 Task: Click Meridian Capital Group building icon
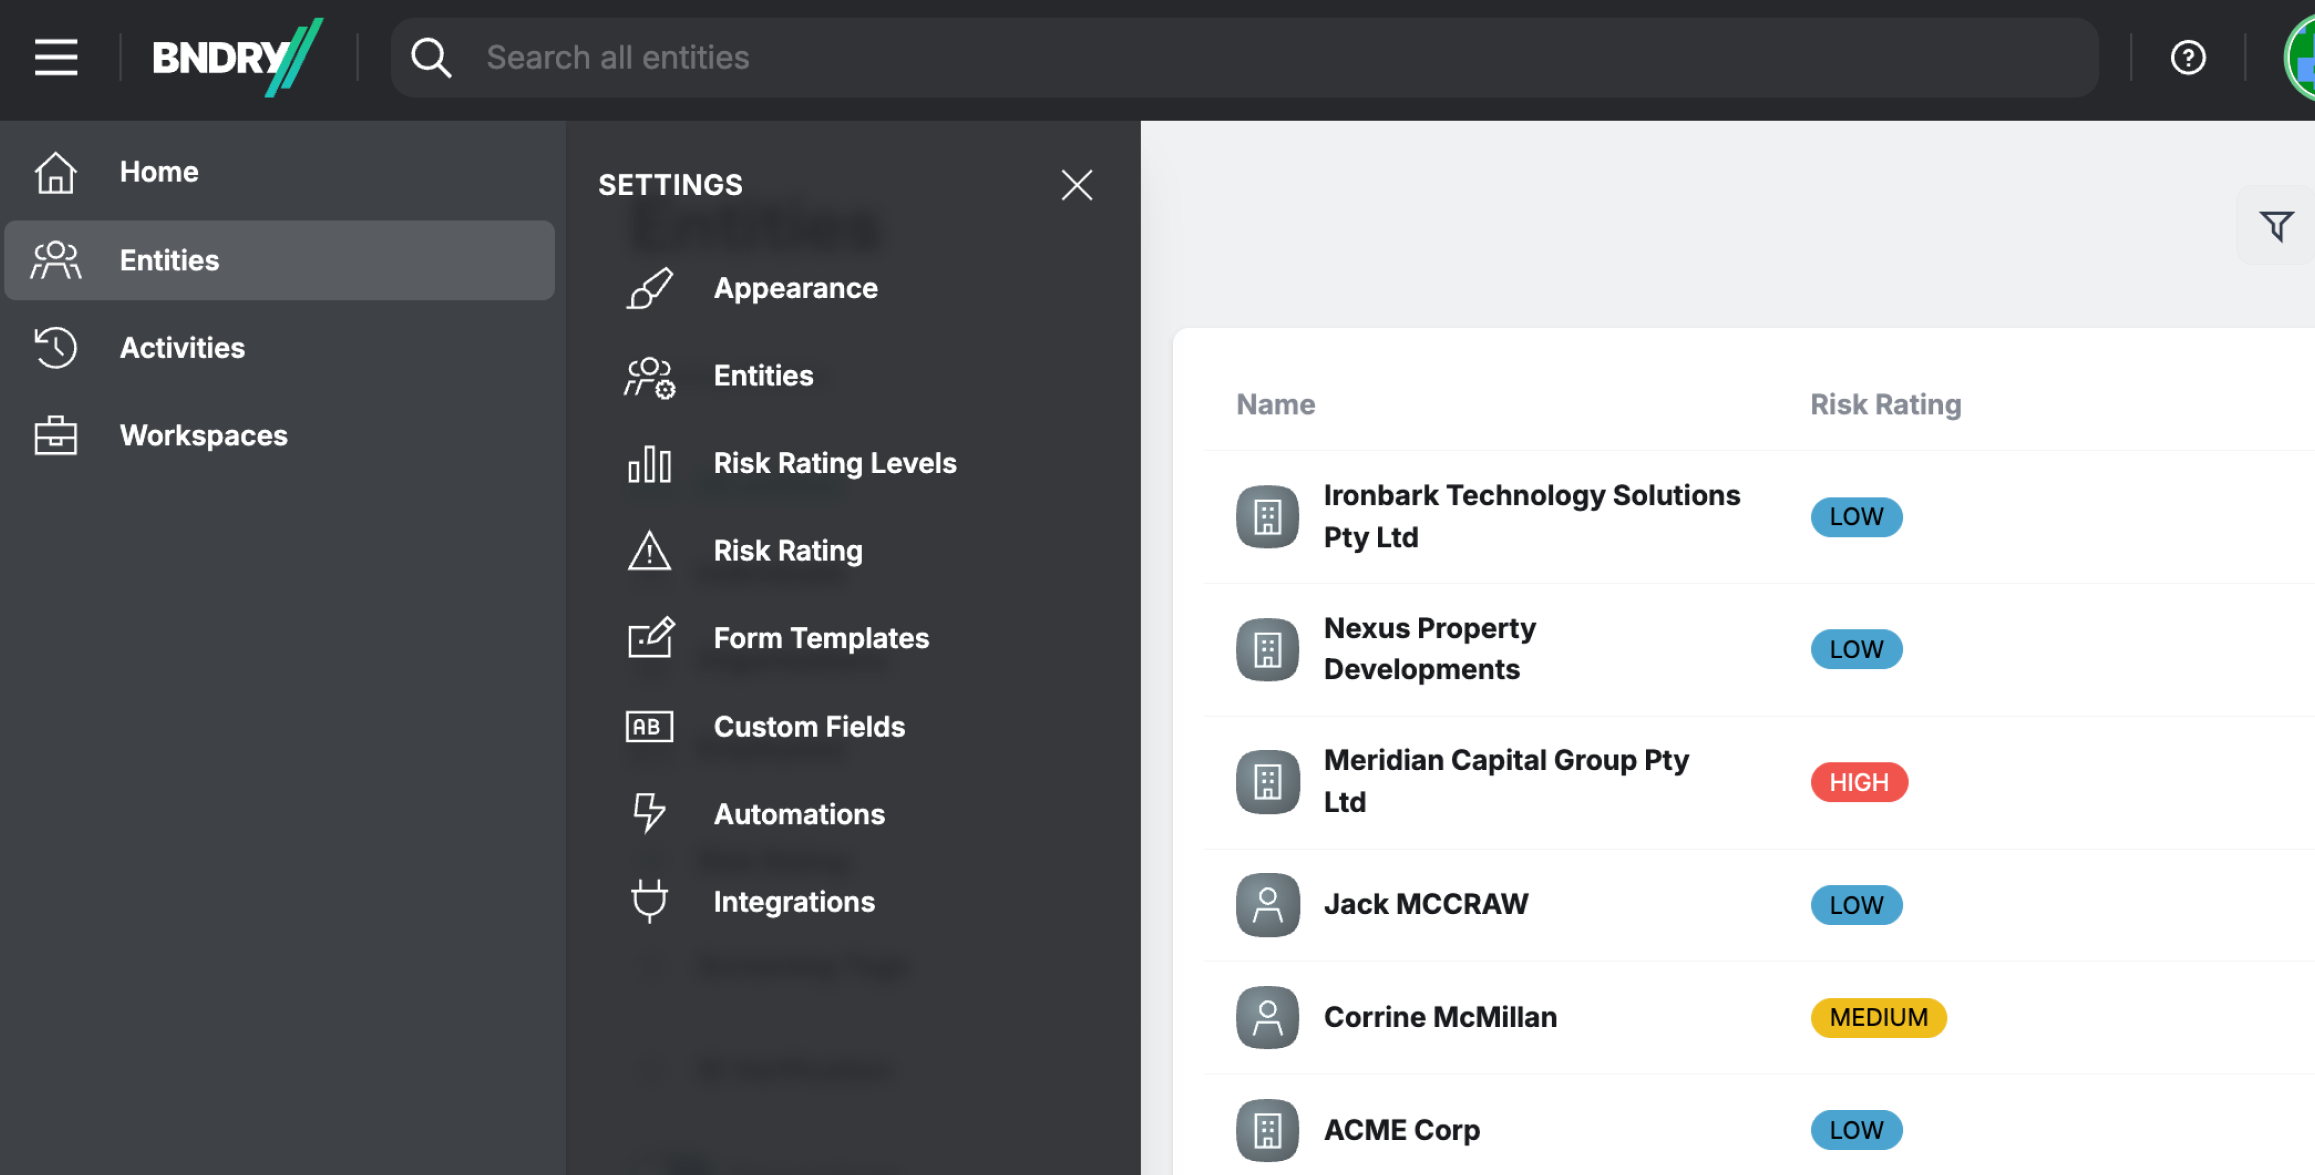(1268, 782)
